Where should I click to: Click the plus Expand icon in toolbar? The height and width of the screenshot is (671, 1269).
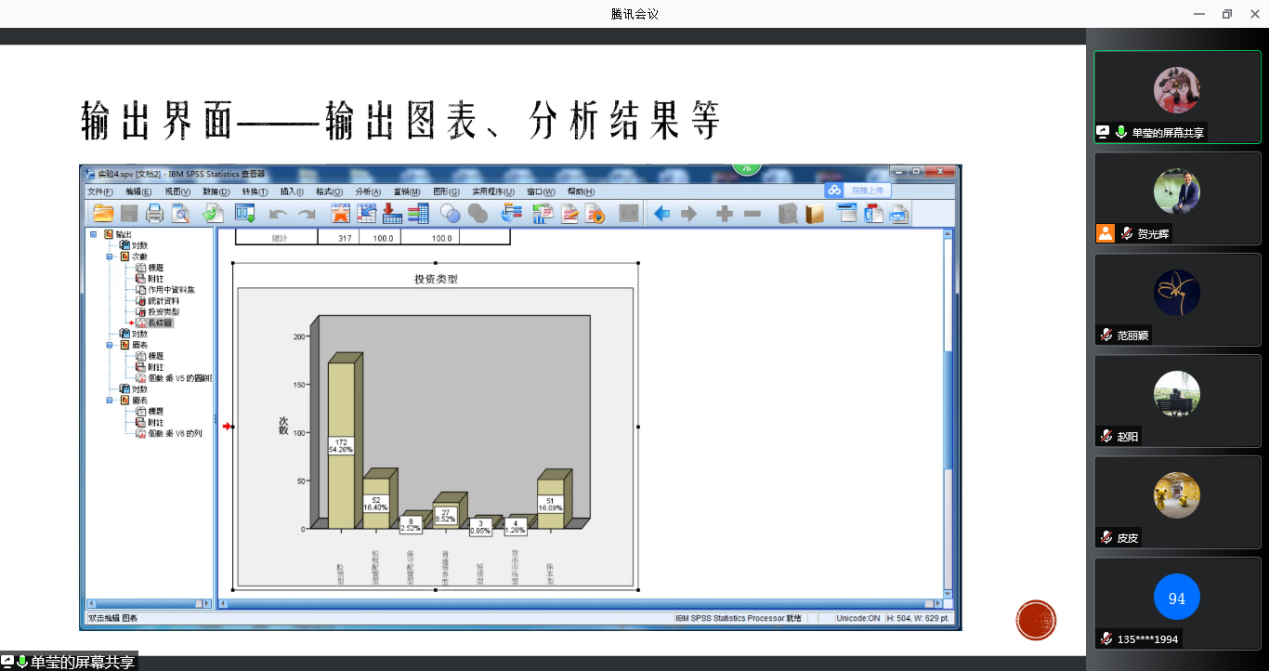tap(725, 213)
